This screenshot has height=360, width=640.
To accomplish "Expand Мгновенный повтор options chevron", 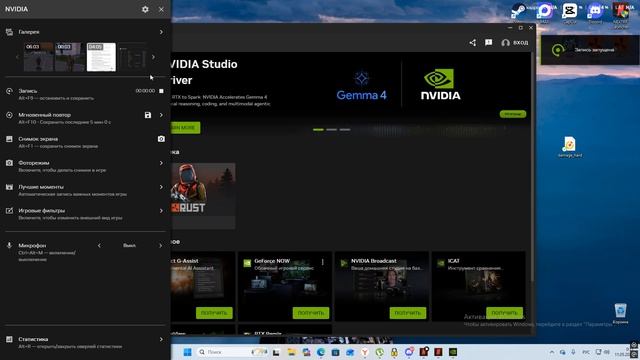I will pyautogui.click(x=161, y=115).
